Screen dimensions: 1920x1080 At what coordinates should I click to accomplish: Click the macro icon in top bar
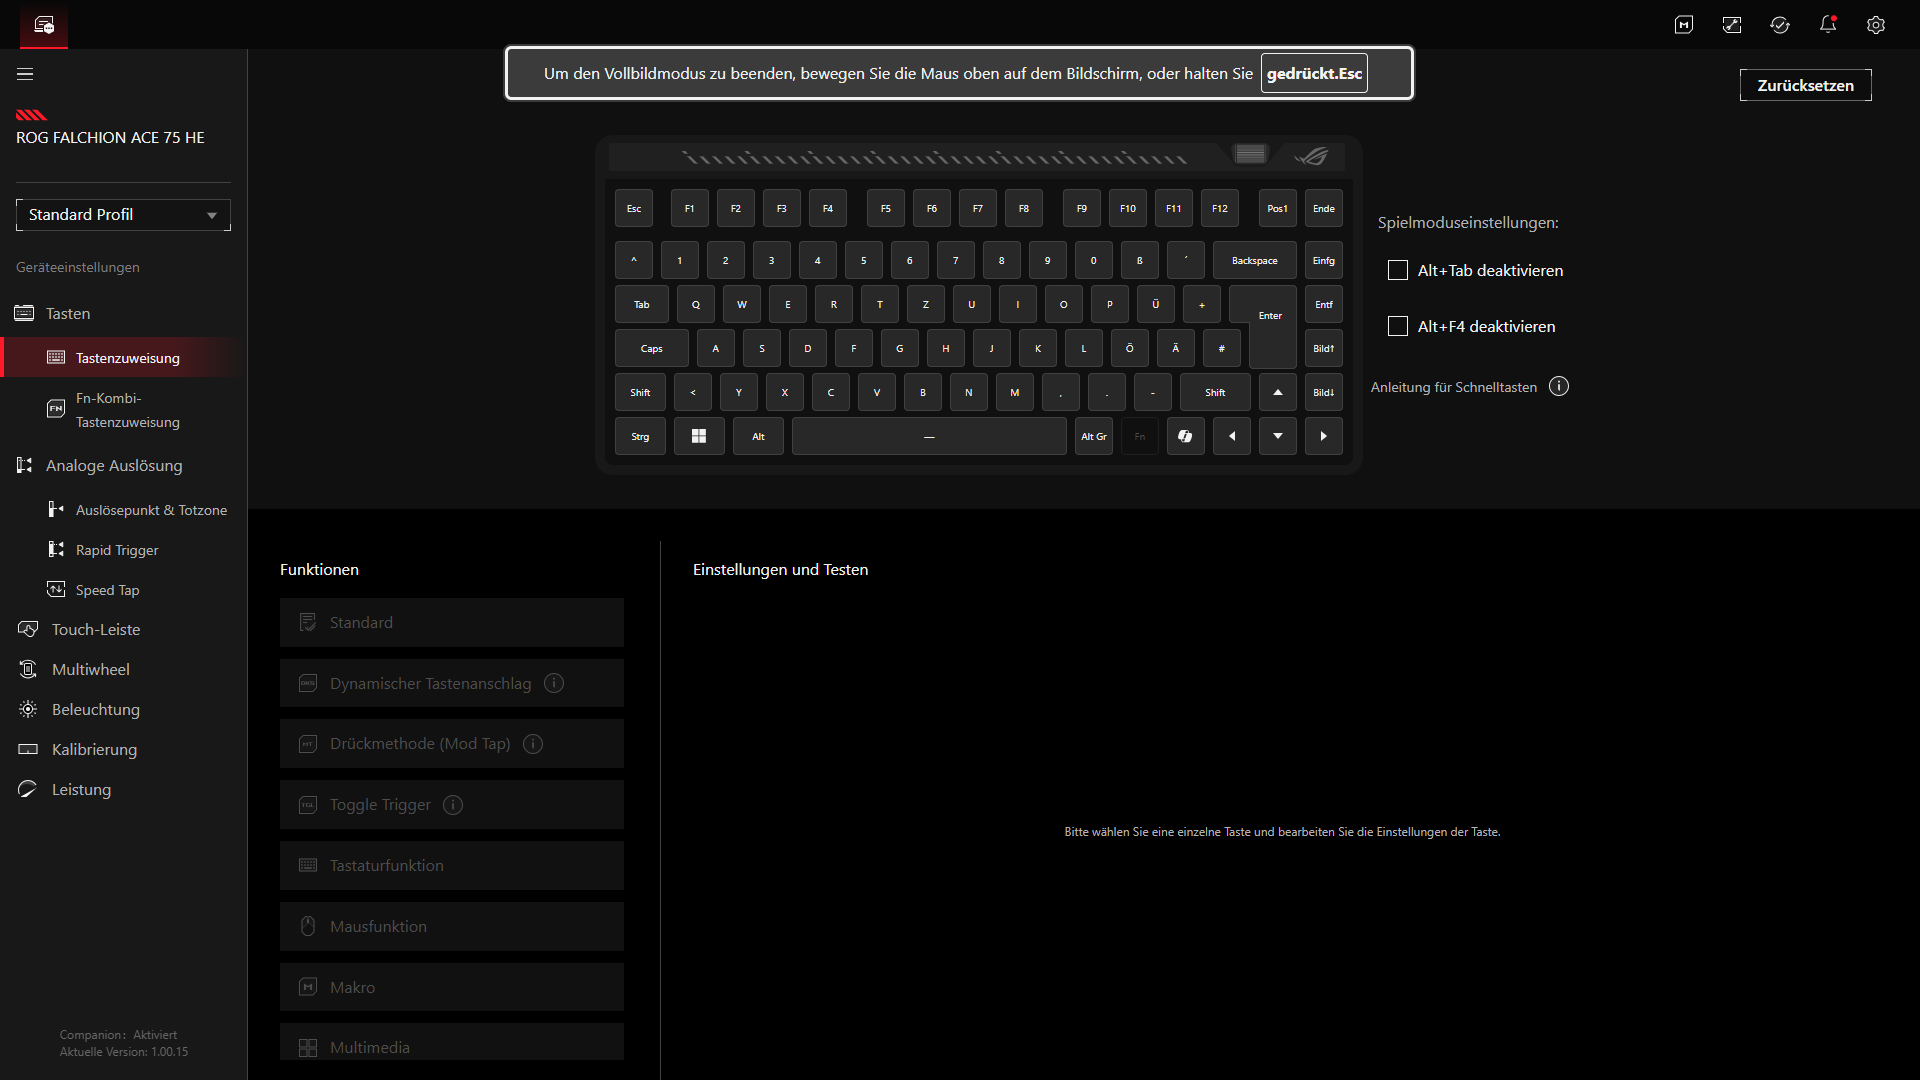coord(1684,25)
